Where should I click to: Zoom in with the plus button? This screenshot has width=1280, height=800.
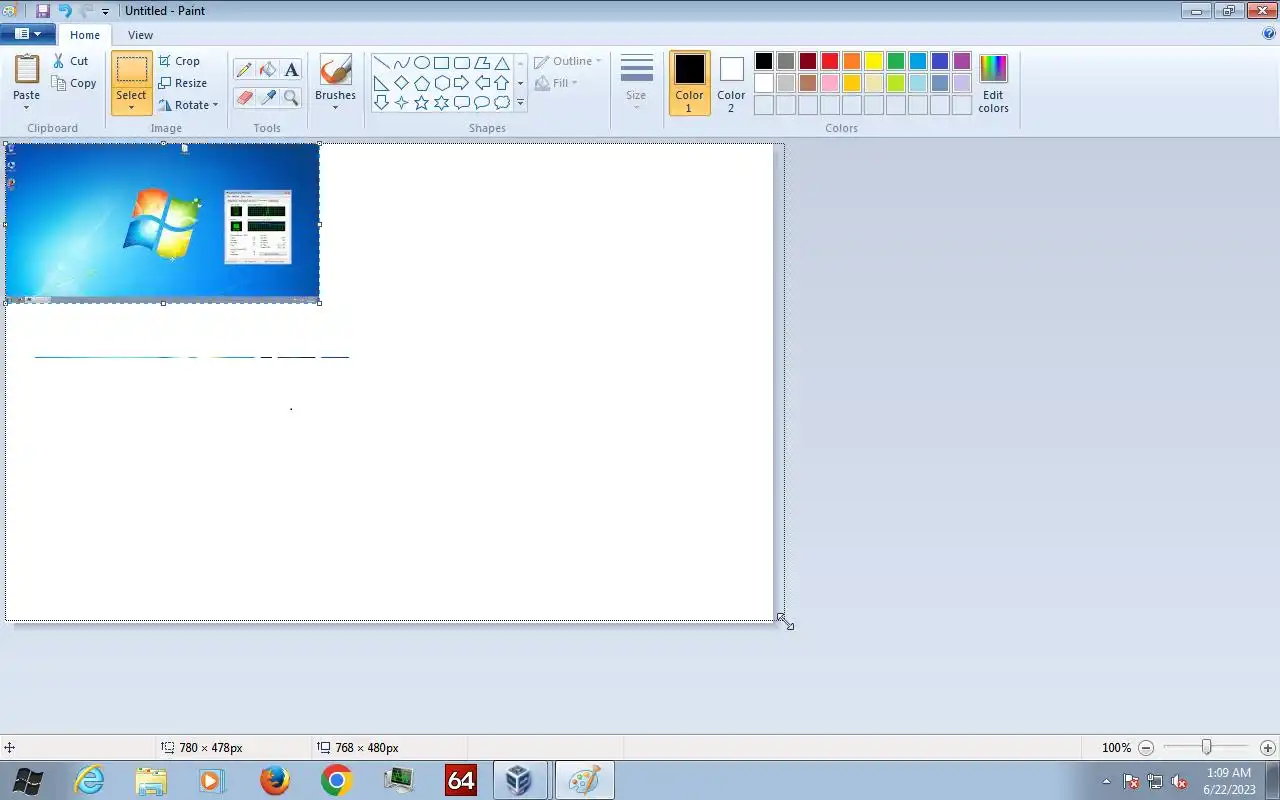(x=1268, y=747)
